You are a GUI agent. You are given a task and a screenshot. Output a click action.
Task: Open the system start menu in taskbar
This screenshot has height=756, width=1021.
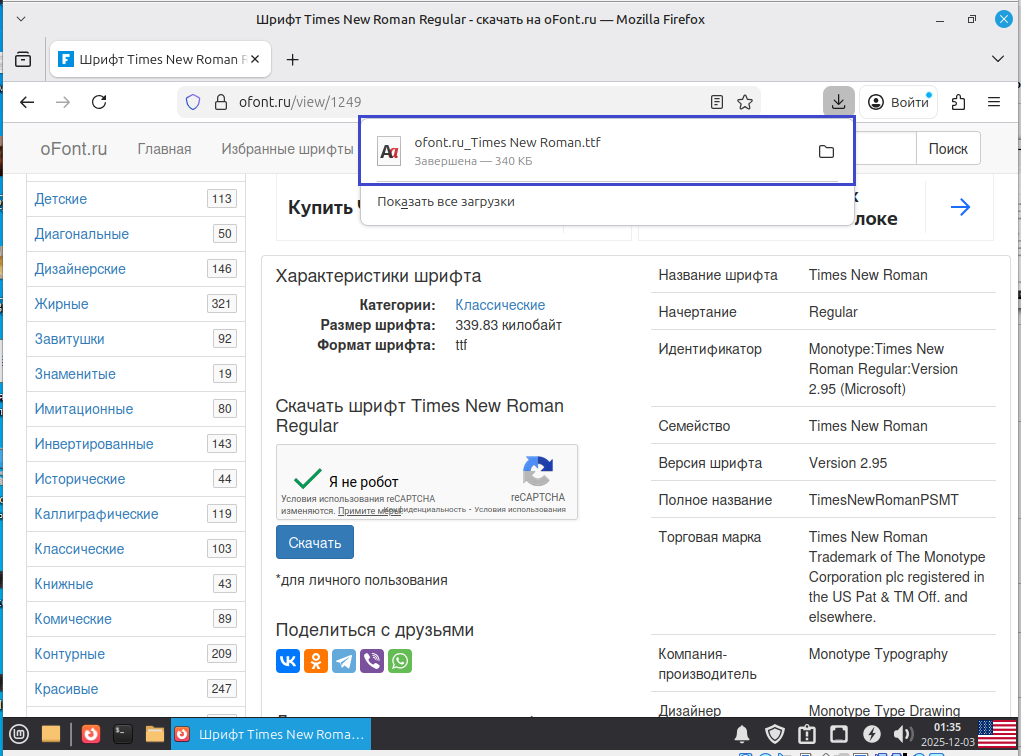(19, 735)
